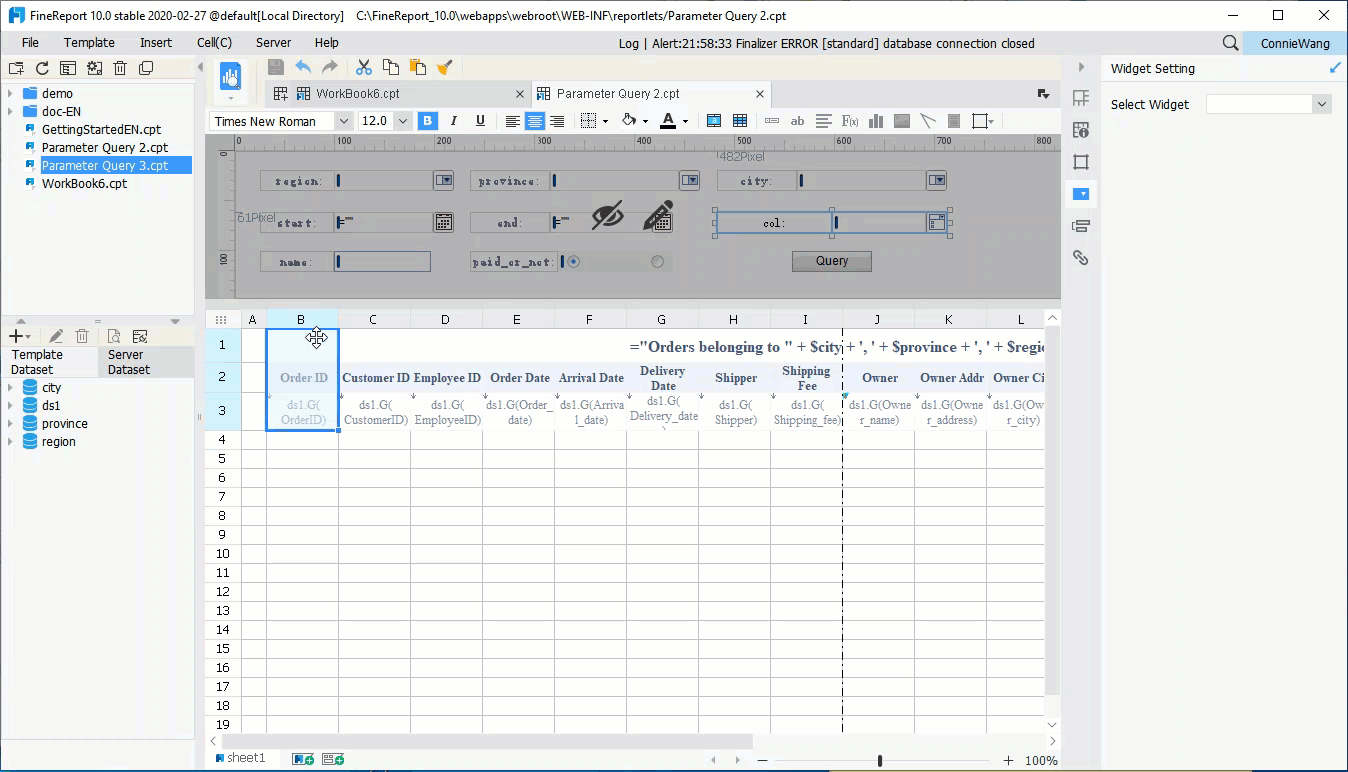
Task: Click the ConnieWang account button
Action: pos(1294,43)
